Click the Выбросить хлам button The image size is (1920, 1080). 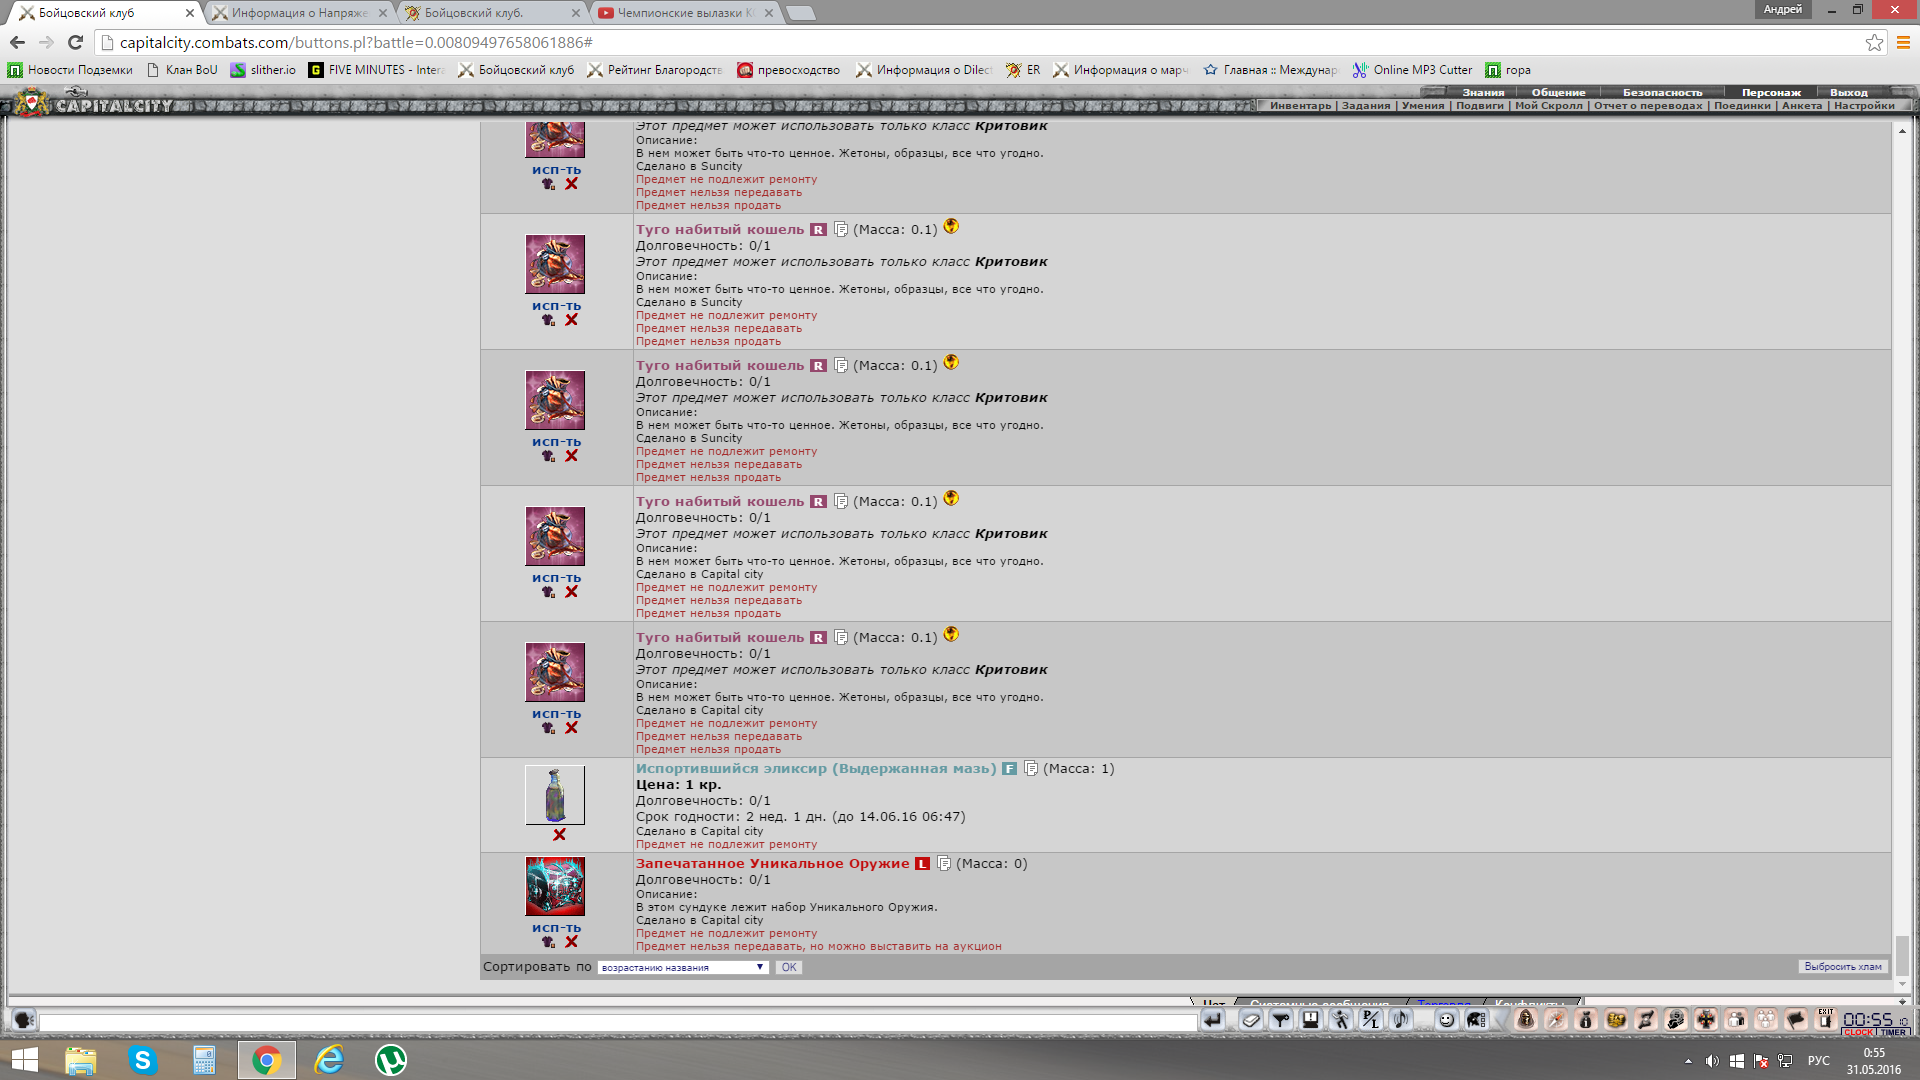(x=1843, y=967)
